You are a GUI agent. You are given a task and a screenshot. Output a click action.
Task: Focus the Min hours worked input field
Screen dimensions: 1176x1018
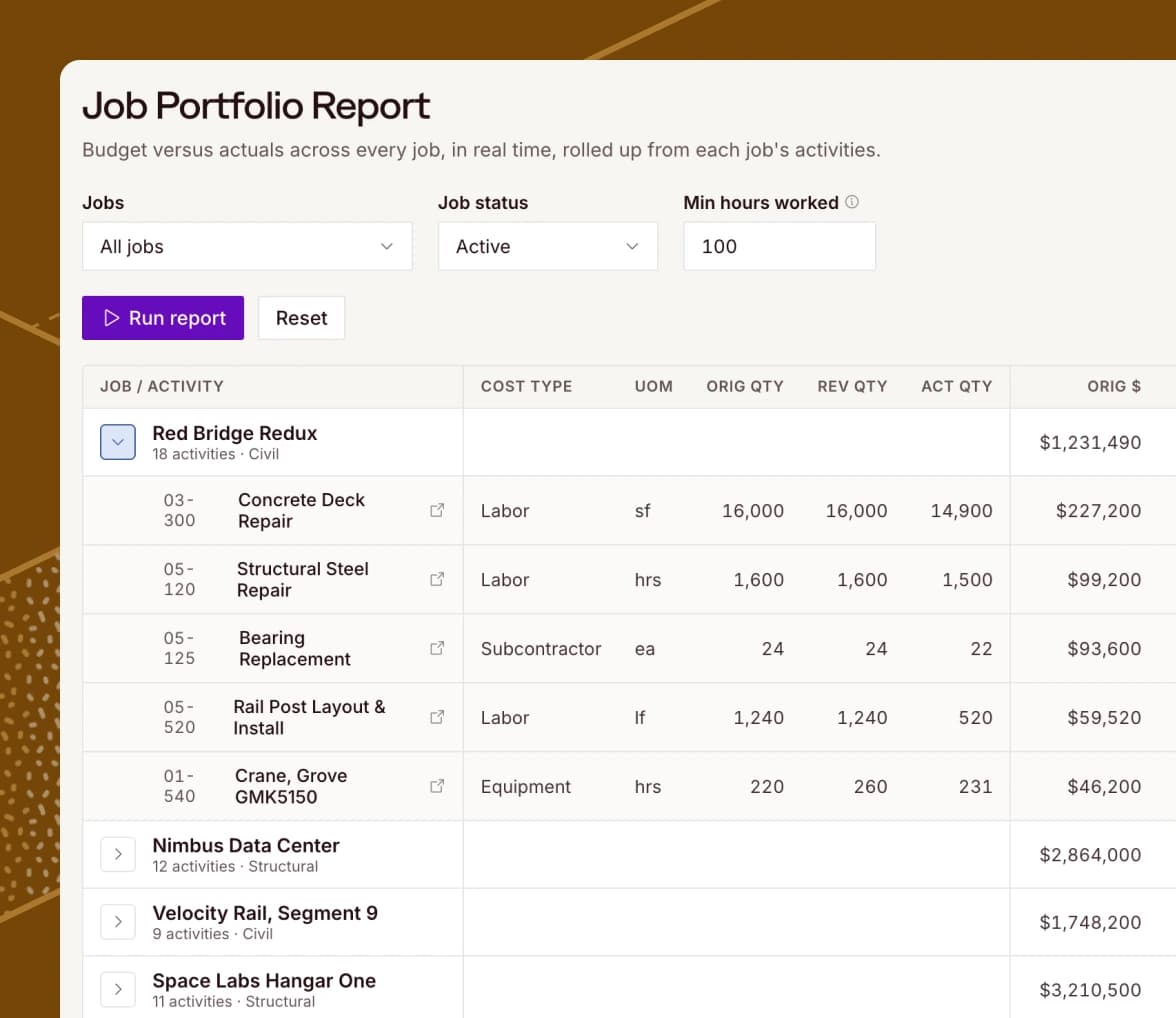coord(779,246)
